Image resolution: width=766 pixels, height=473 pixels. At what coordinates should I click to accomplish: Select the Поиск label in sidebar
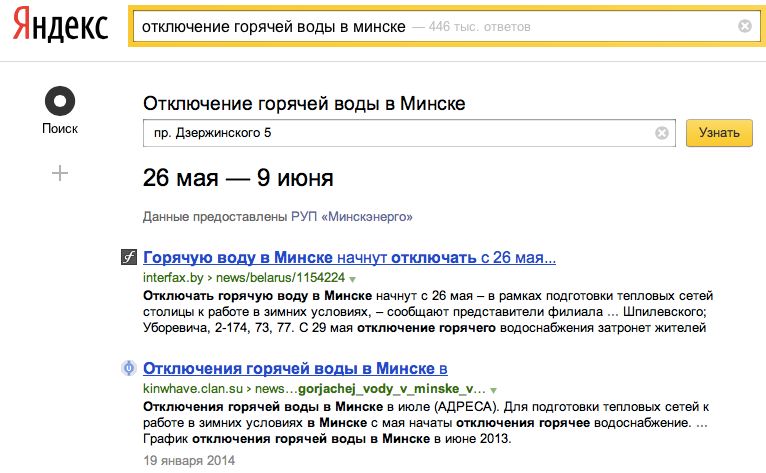pyautogui.click(x=59, y=128)
